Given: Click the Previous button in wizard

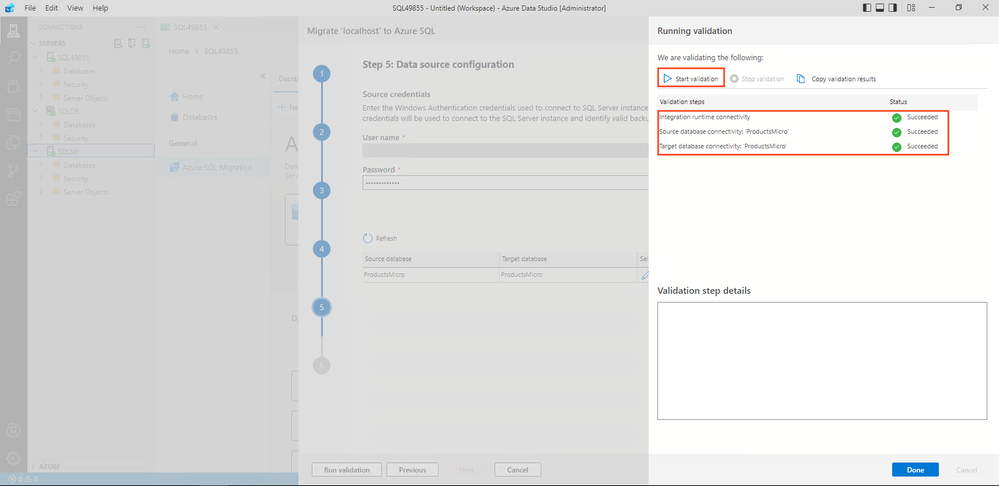Looking at the screenshot, I should [412, 469].
